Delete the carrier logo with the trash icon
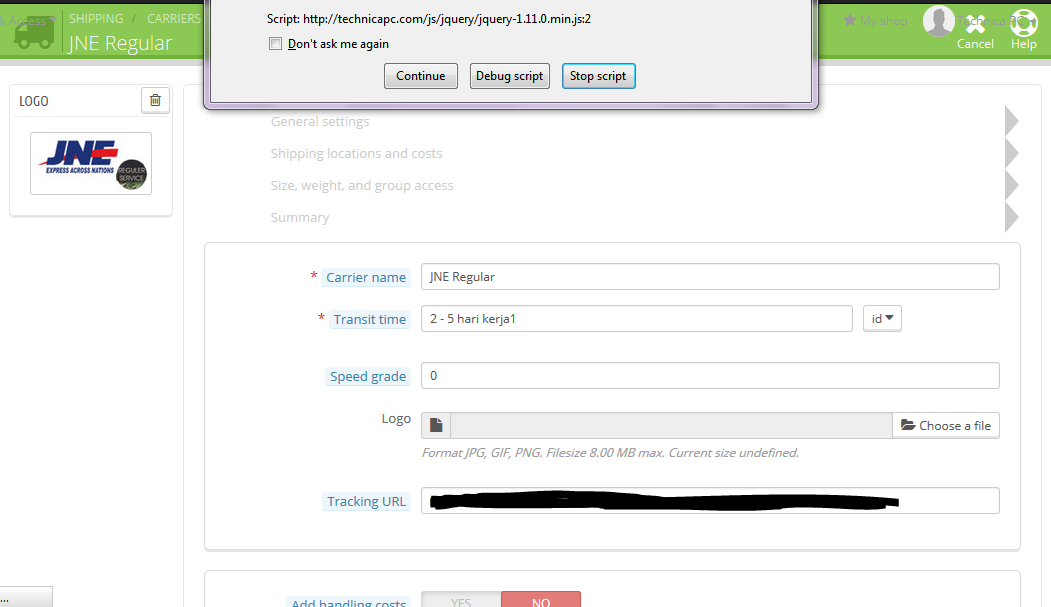Screen dimensions: 1051x607 (x=155, y=100)
